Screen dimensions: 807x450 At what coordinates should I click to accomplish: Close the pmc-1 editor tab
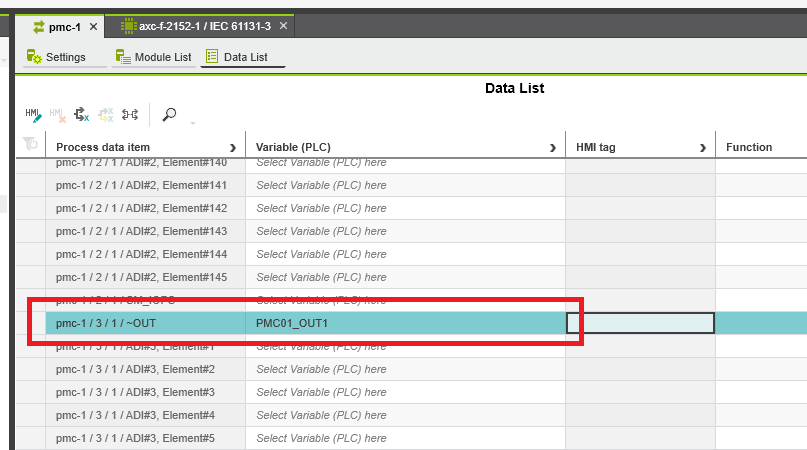point(93,26)
